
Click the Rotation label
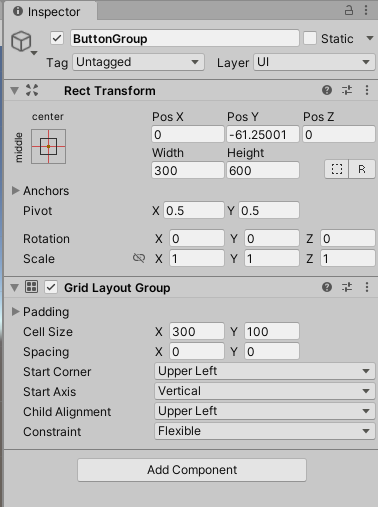pyautogui.click(x=46, y=239)
